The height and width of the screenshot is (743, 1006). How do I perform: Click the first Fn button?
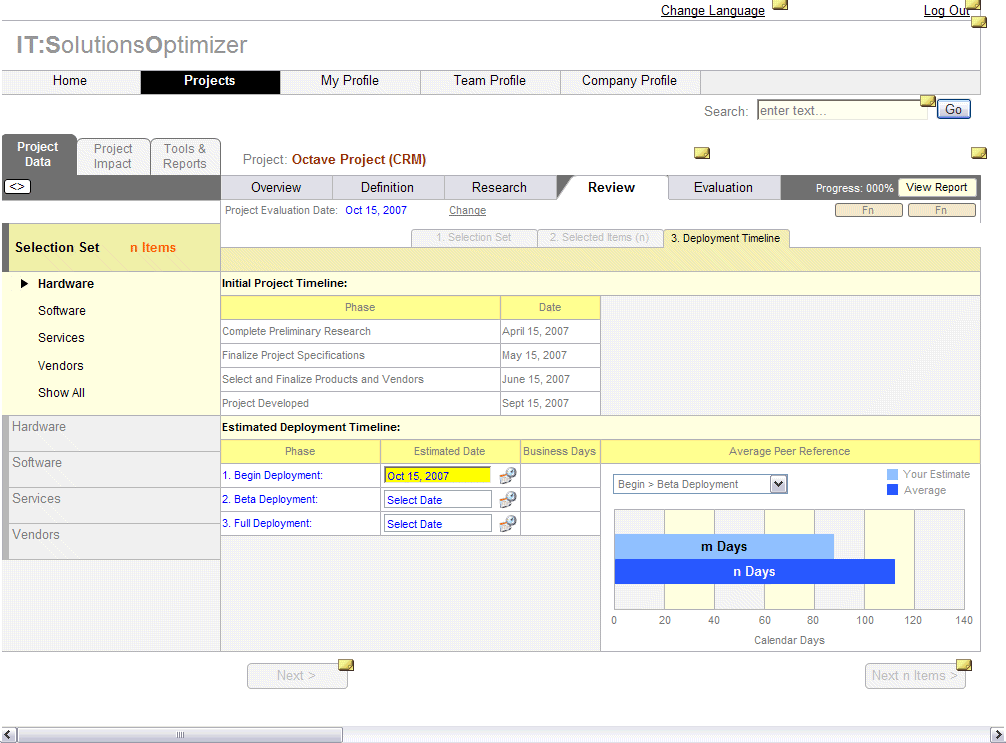868,210
